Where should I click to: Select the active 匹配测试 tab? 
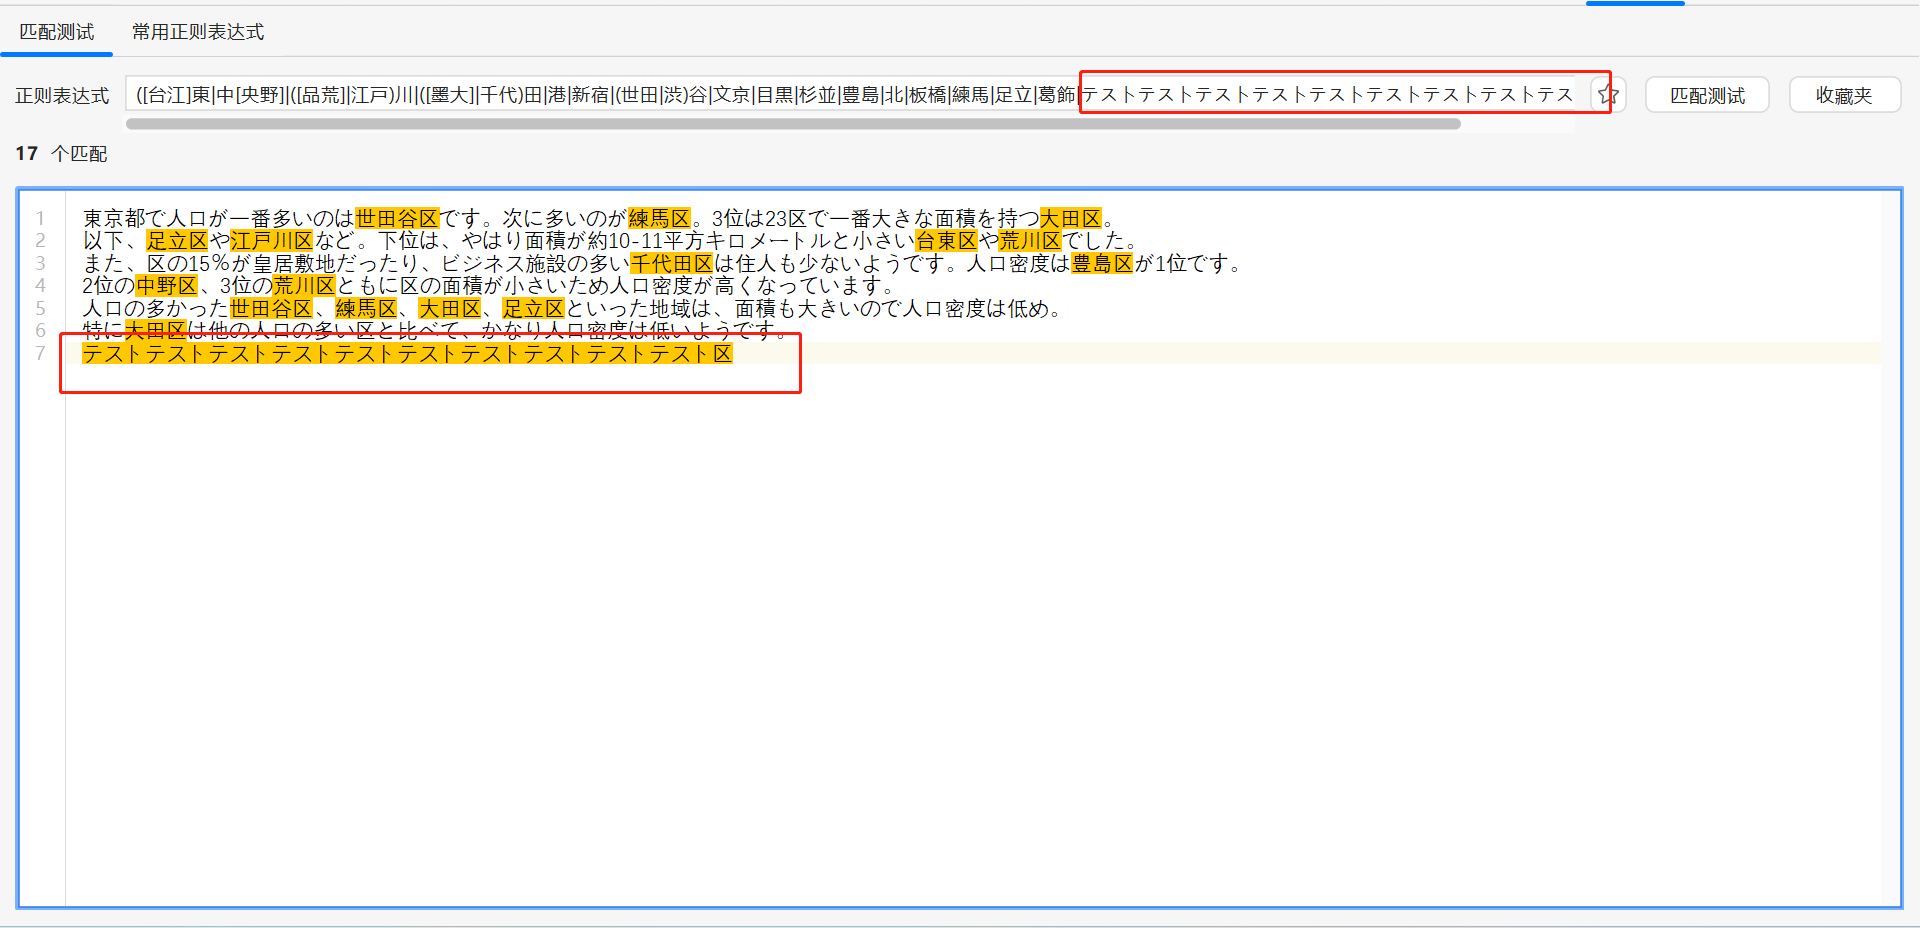pos(56,31)
